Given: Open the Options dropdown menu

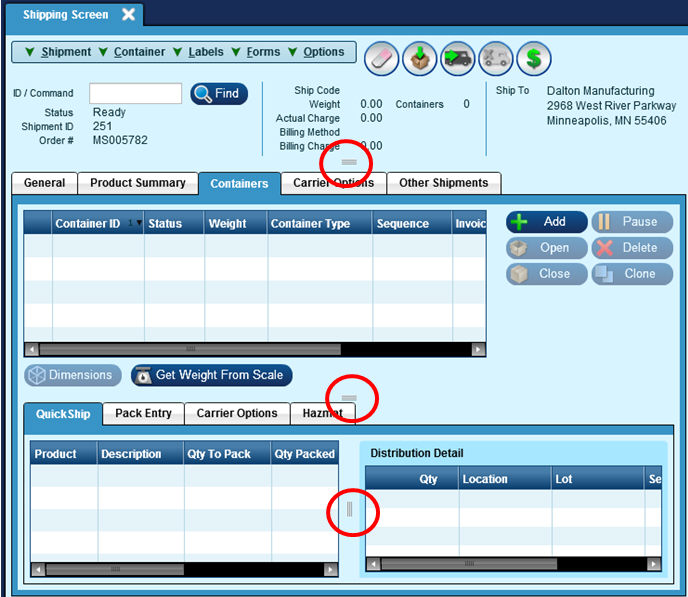Looking at the screenshot, I should (x=316, y=52).
